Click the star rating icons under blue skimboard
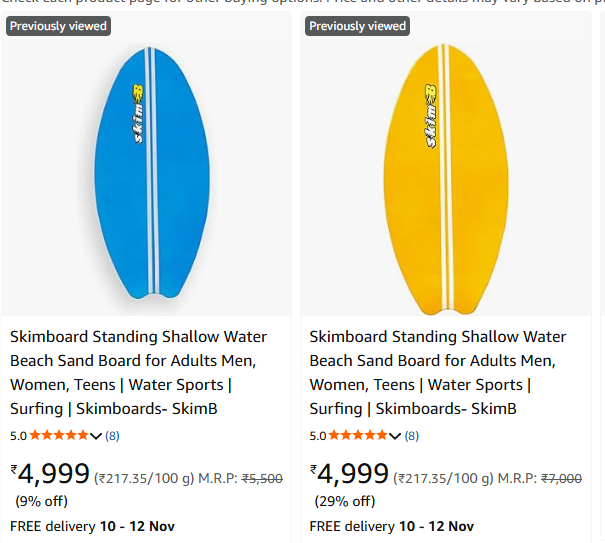This screenshot has width=605, height=543. tap(59, 435)
